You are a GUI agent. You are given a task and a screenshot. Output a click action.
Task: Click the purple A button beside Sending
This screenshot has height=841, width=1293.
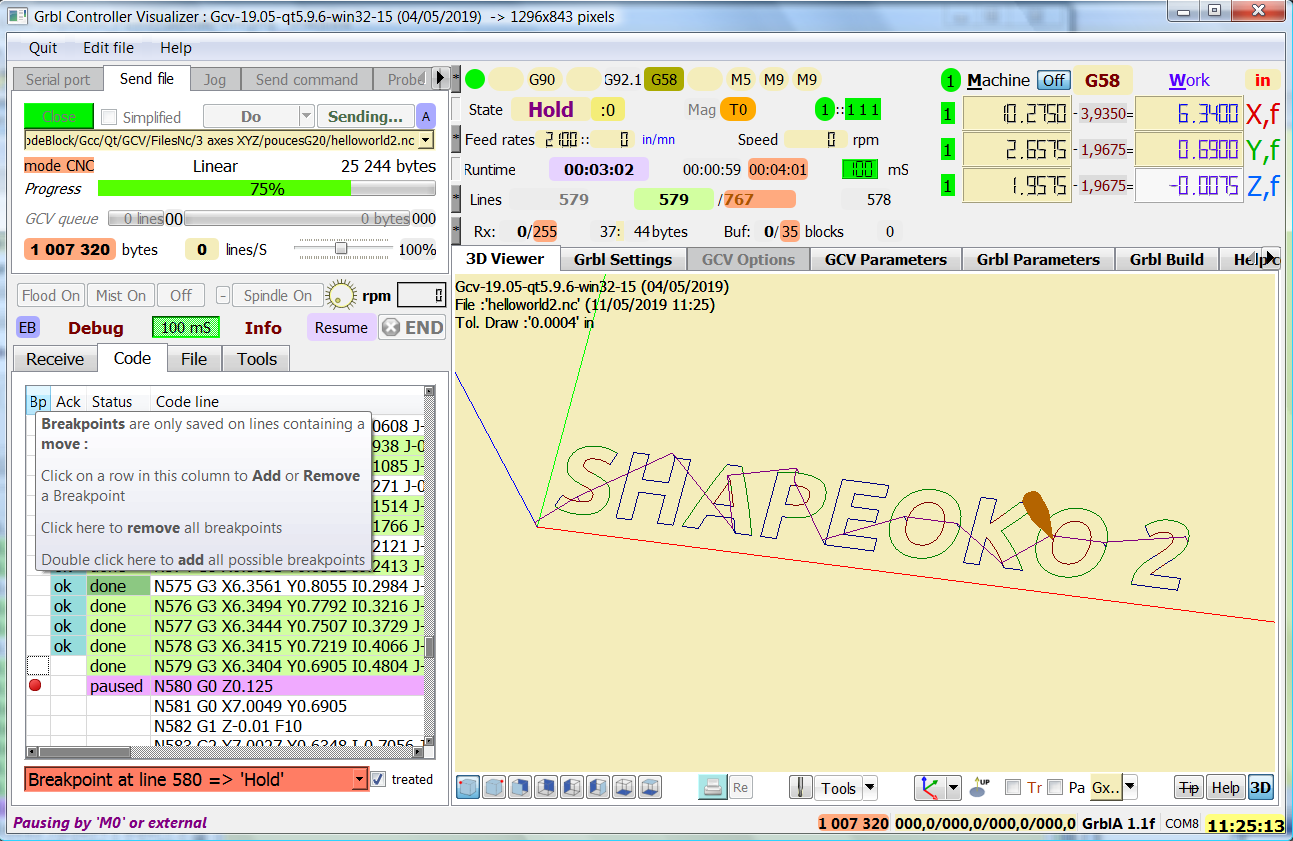[x=426, y=116]
